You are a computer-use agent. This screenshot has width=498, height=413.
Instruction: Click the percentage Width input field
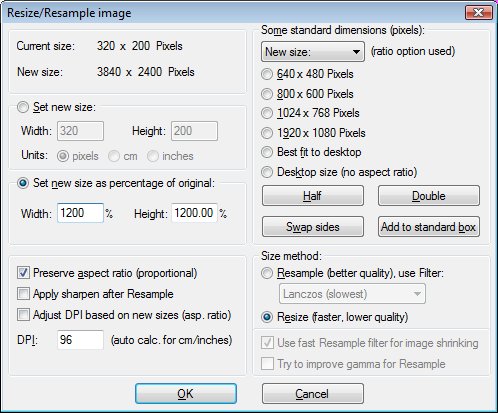tap(80, 213)
